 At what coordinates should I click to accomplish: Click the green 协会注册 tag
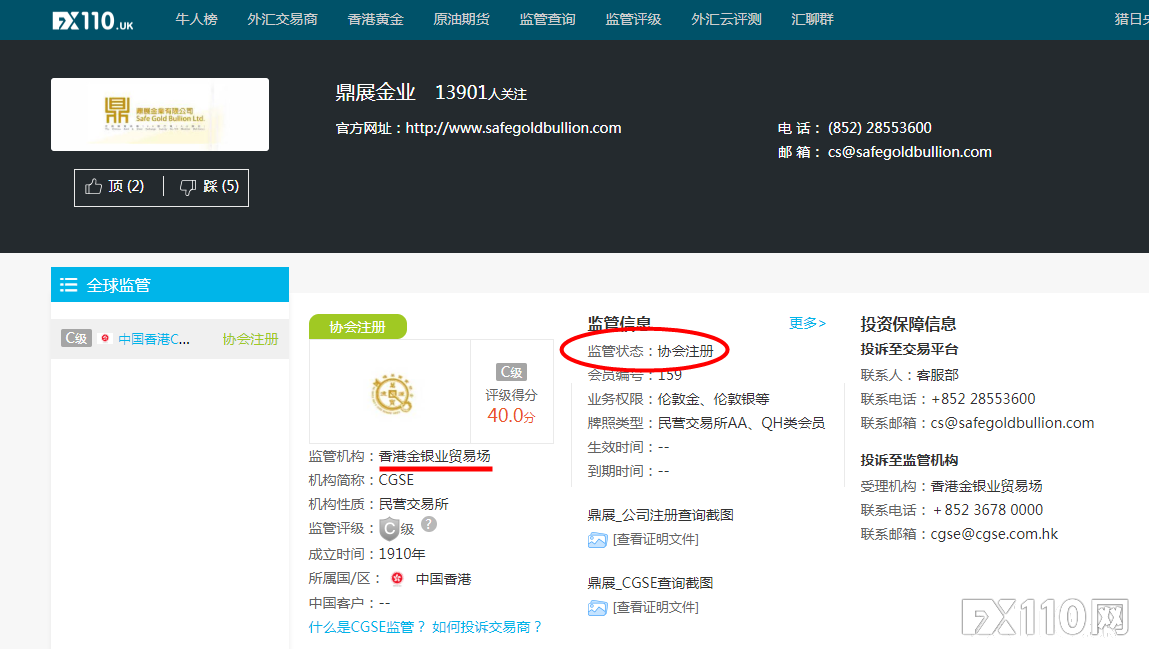click(358, 326)
